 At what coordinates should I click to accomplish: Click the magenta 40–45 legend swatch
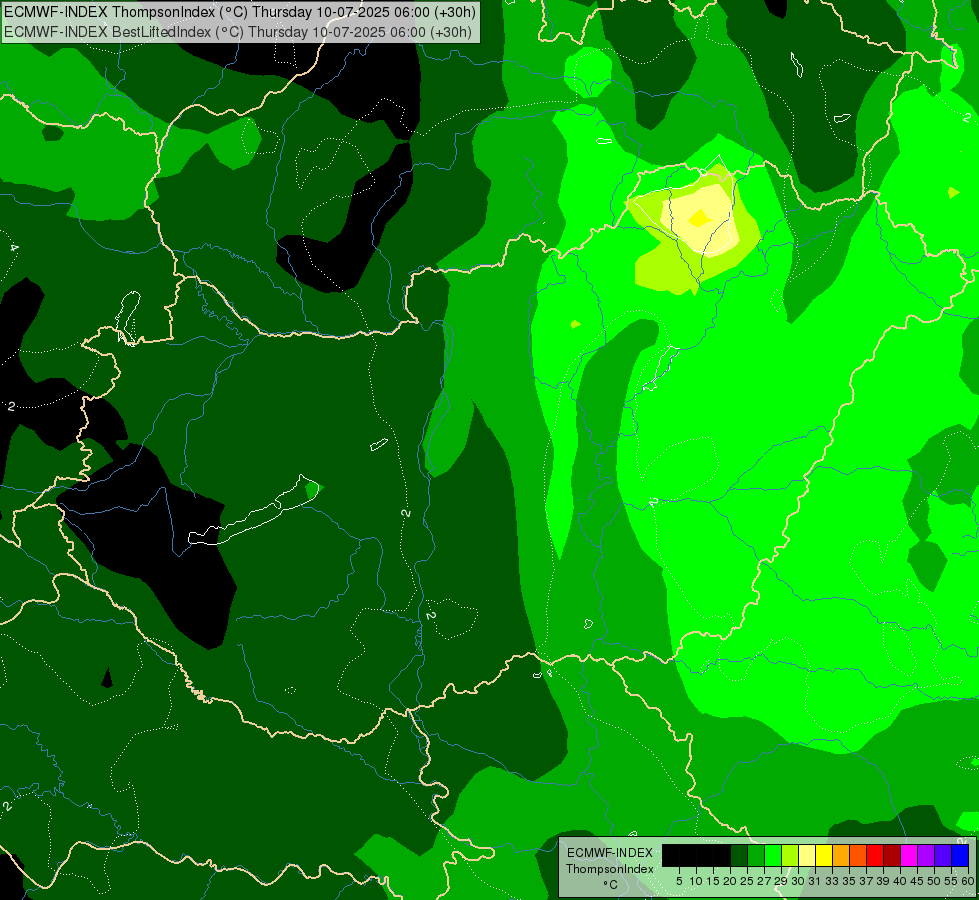pyautogui.click(x=909, y=855)
